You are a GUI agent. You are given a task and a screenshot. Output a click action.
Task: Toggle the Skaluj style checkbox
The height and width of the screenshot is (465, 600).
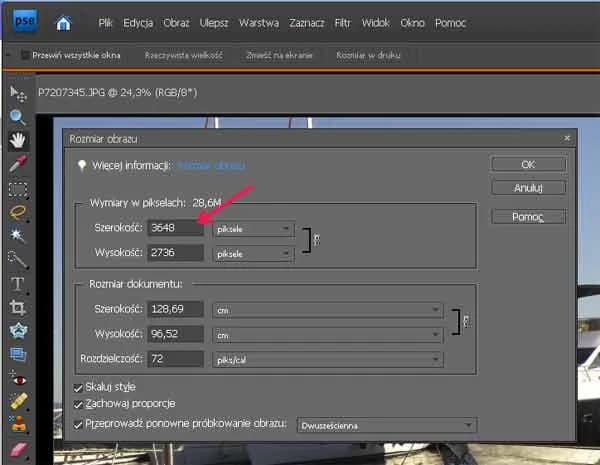click(79, 386)
